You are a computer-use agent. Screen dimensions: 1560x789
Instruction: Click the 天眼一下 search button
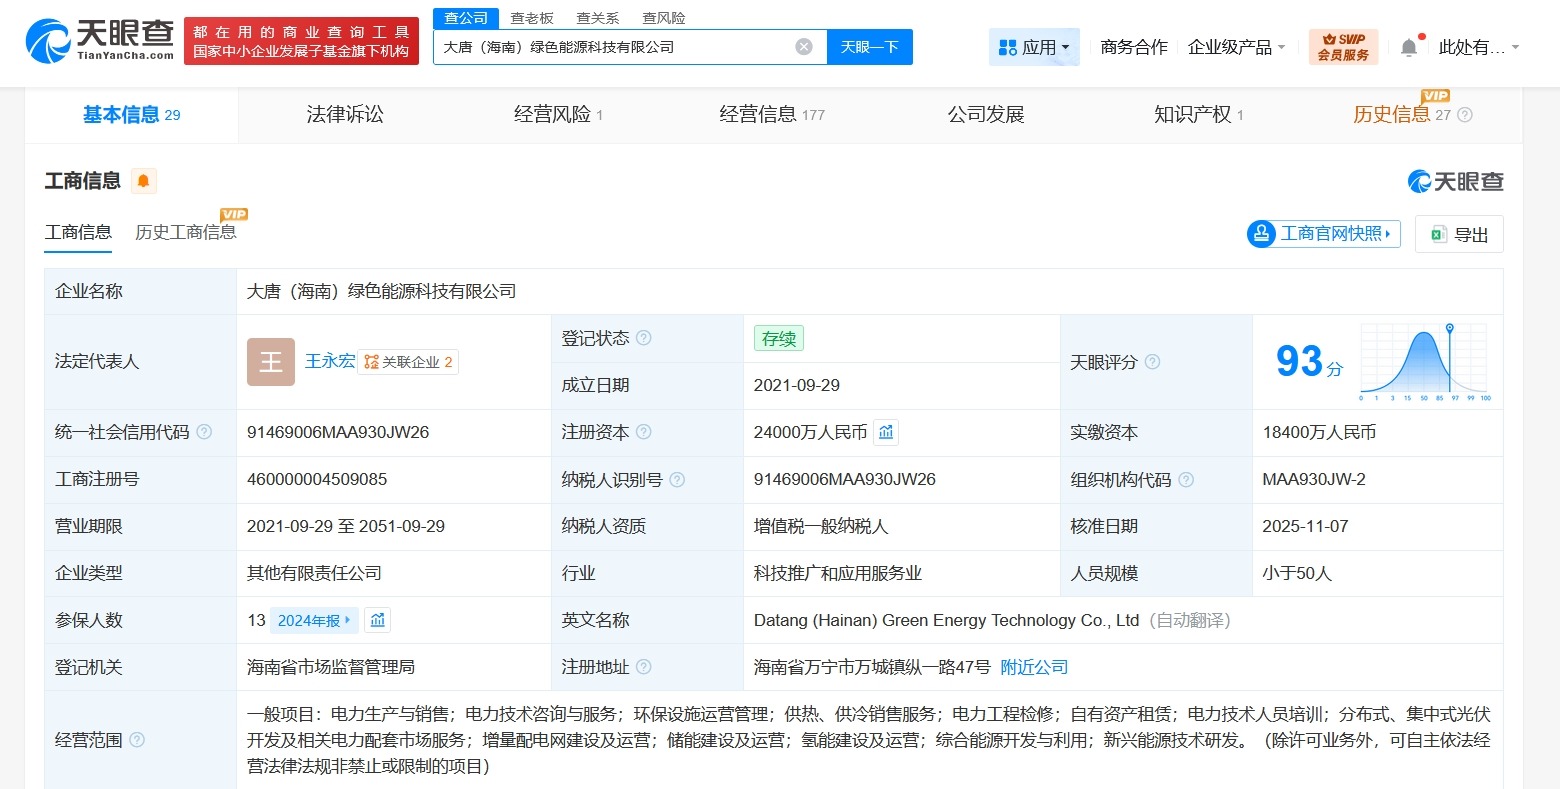click(869, 47)
